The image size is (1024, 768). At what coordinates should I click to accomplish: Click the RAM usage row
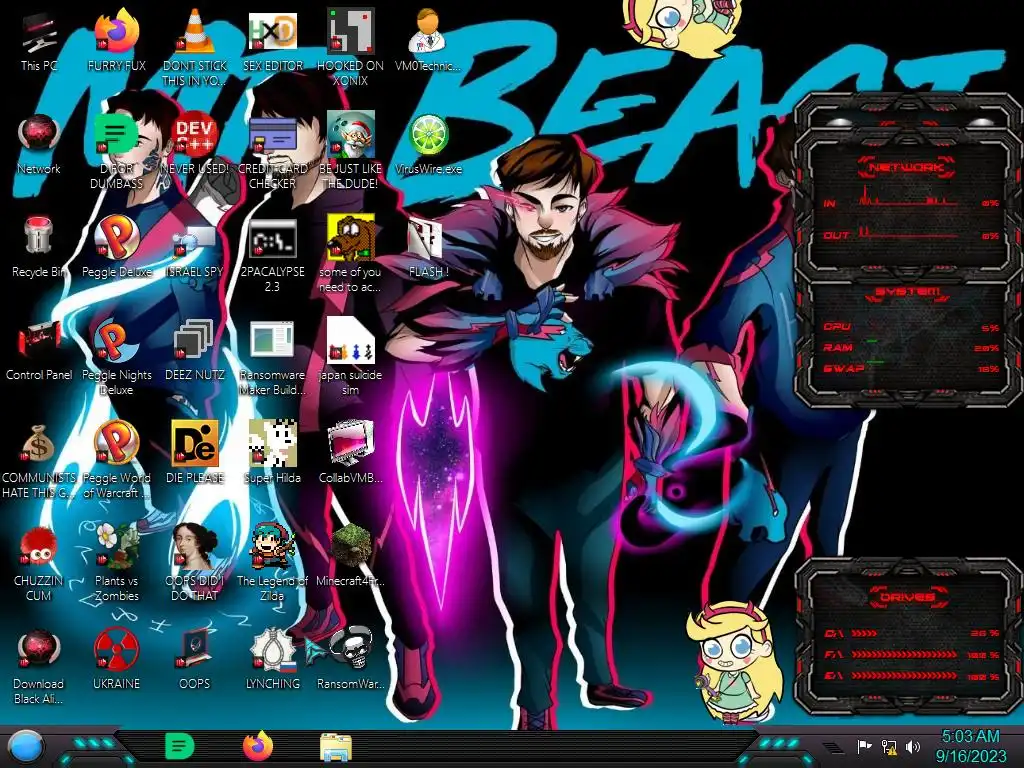pos(912,347)
